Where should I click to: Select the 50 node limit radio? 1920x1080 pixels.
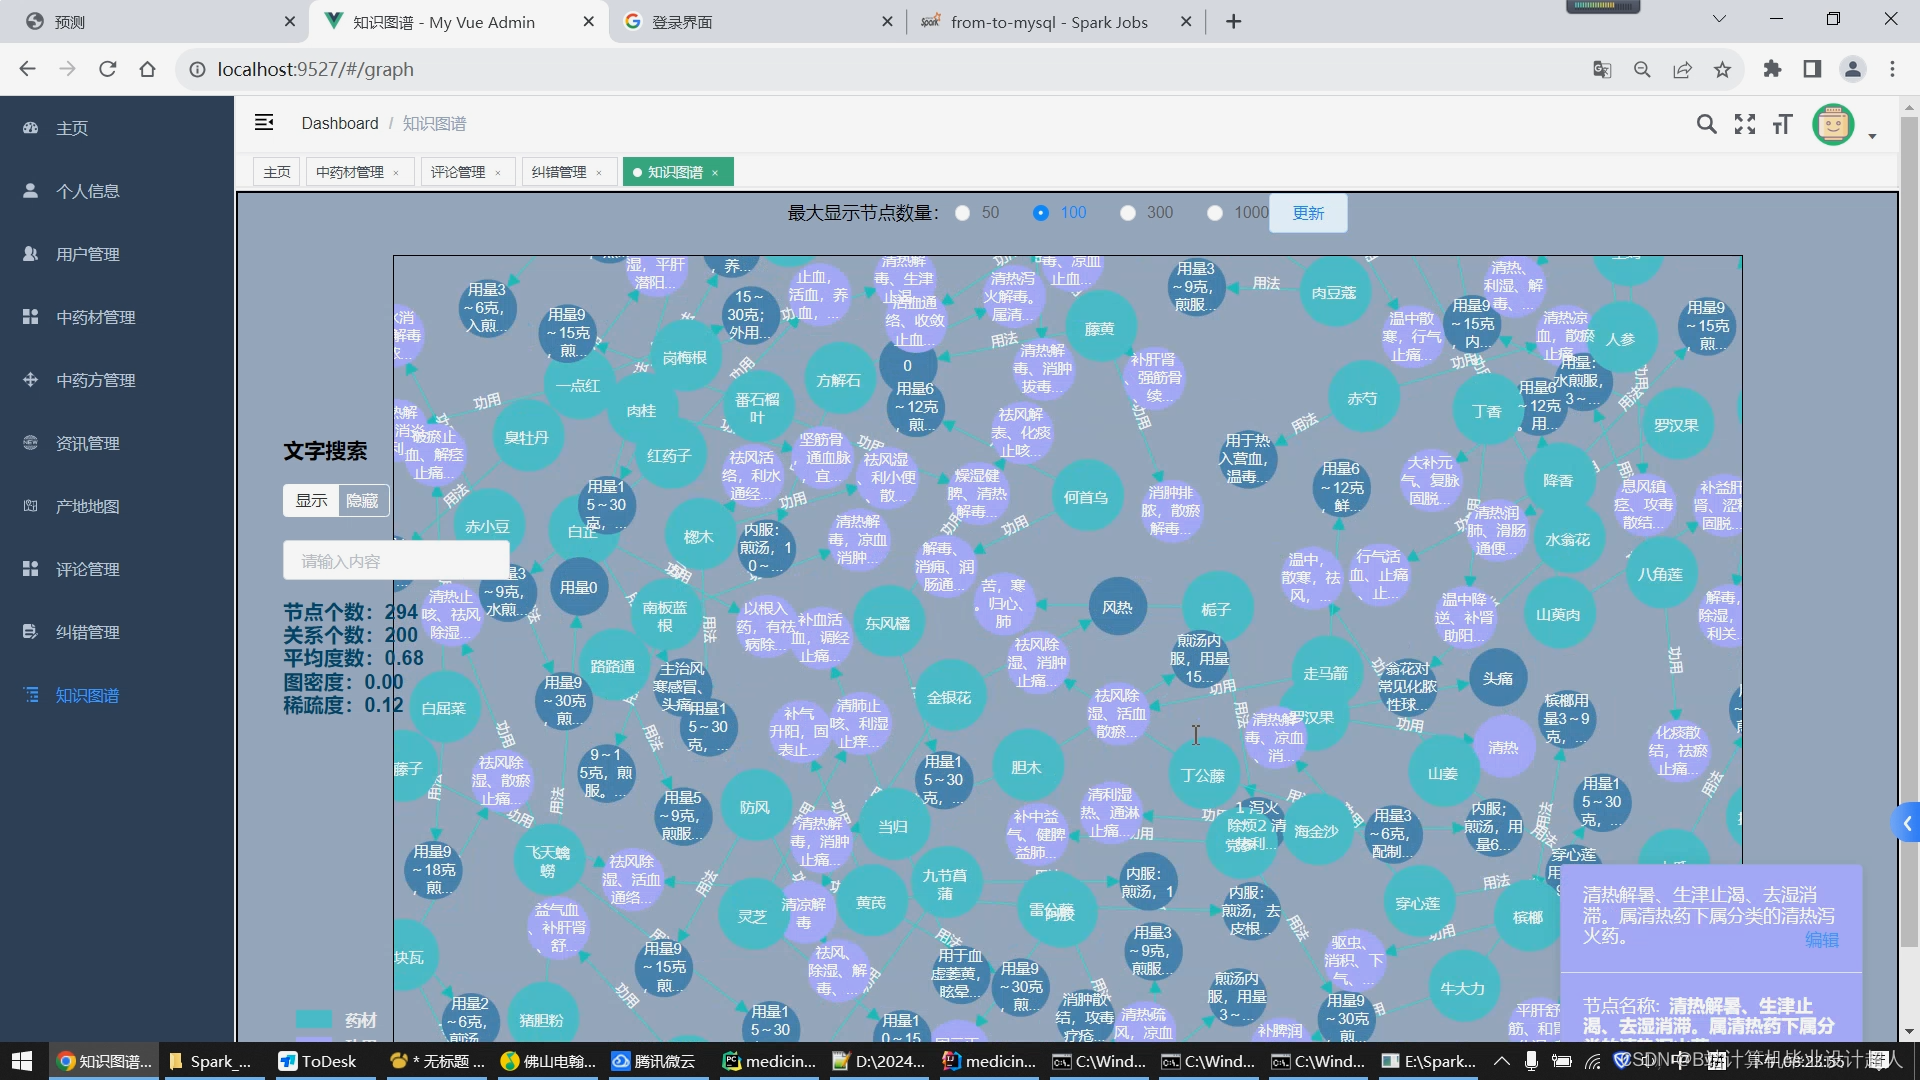[963, 213]
